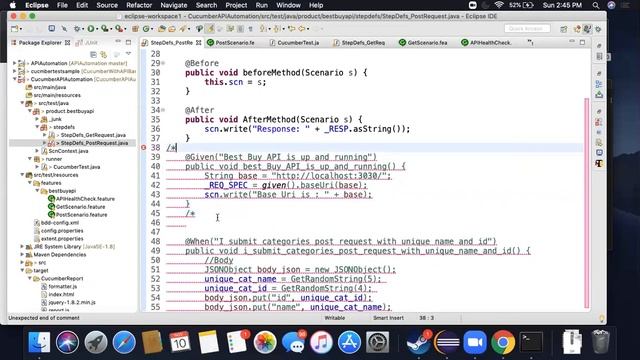Viewport: 640px width, 360px height.
Task: Select the JUnit view tab
Action: (x=87, y=42)
